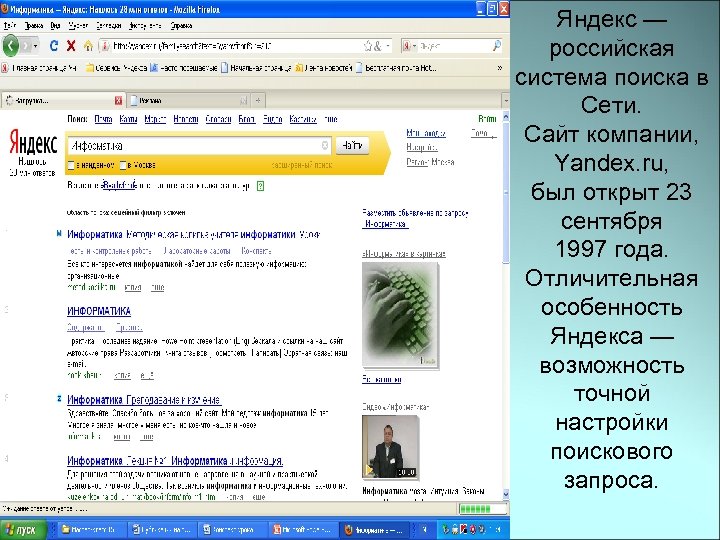Open the Сервисы Яндекса bookmarks folder
720x540 pixels.
pyautogui.click(x=117, y=68)
